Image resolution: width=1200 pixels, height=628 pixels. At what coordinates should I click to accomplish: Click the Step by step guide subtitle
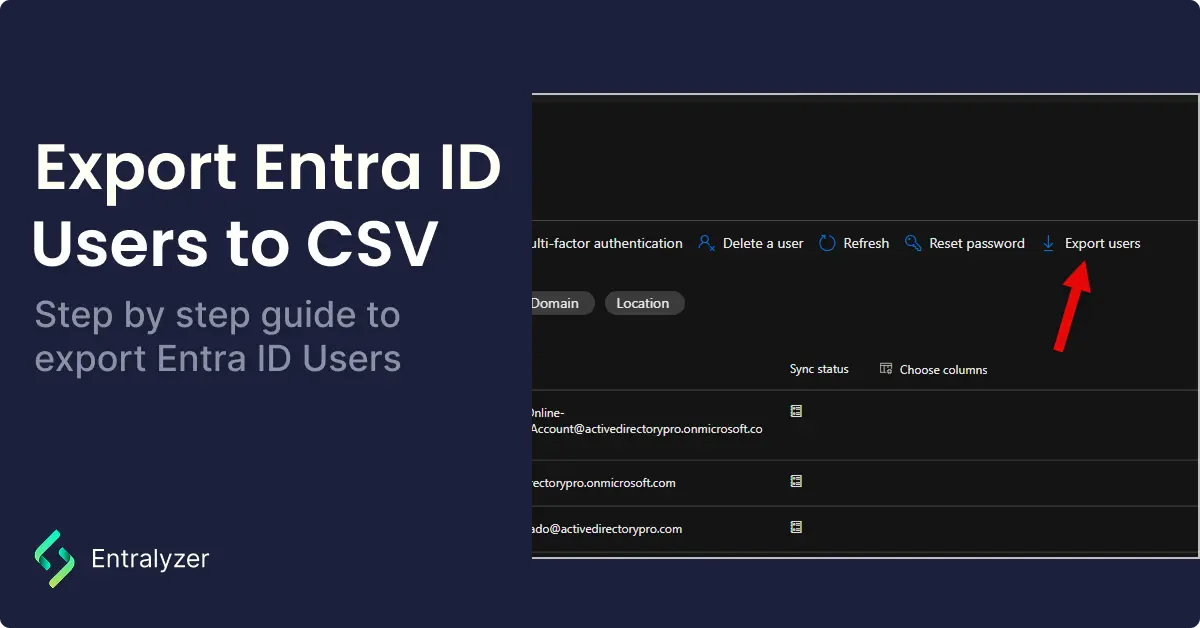[x=218, y=337]
